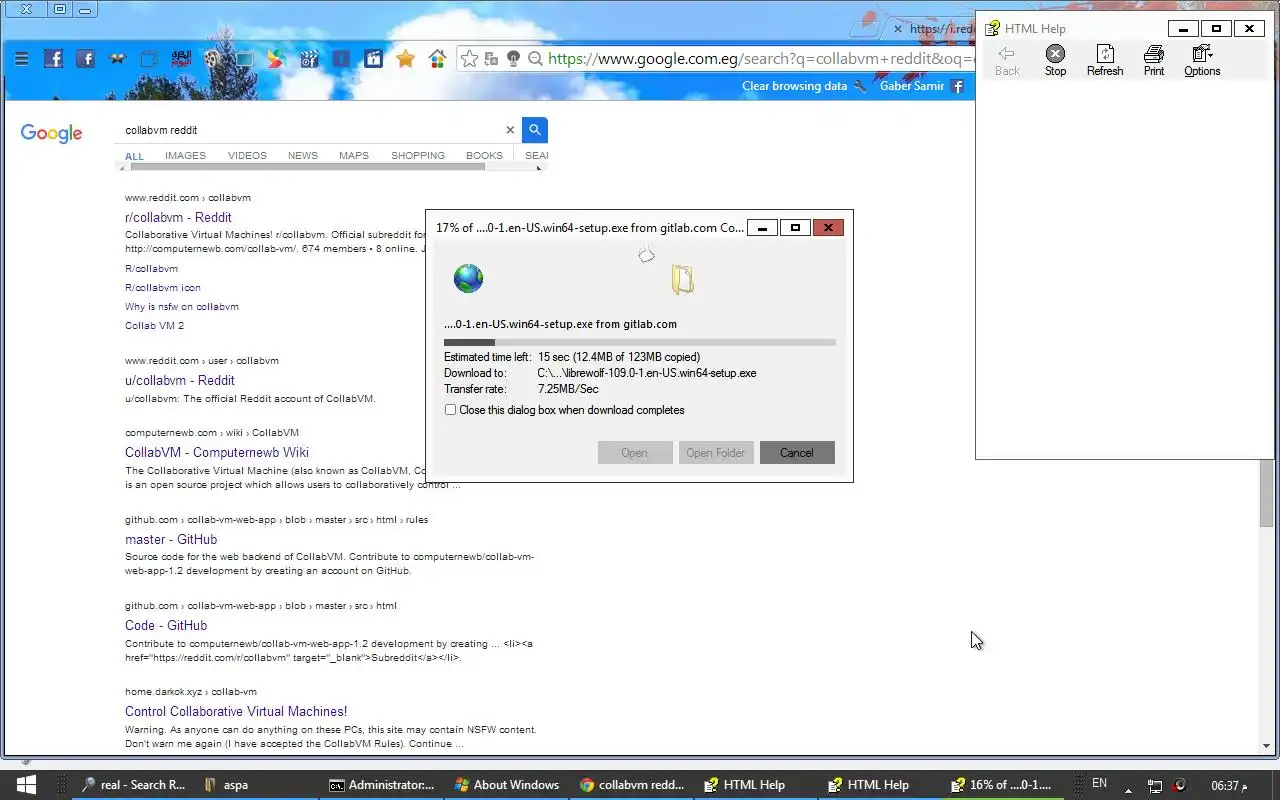Click Back in HTML Help window
The height and width of the screenshot is (800, 1280).
point(1007,60)
